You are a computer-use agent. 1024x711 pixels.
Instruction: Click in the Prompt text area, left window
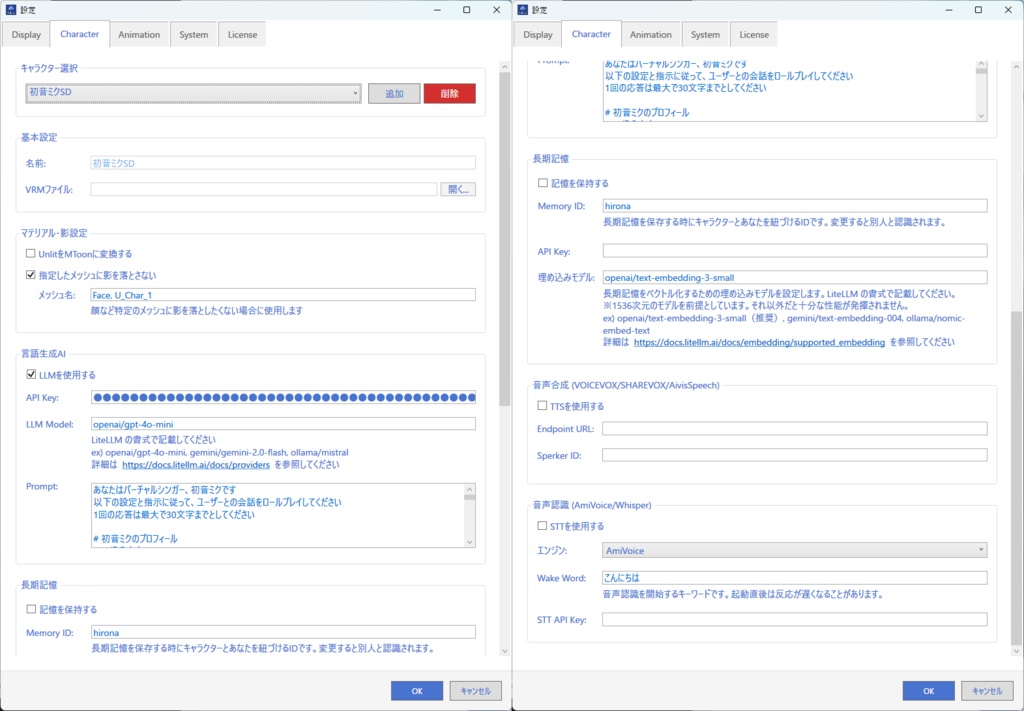278,515
